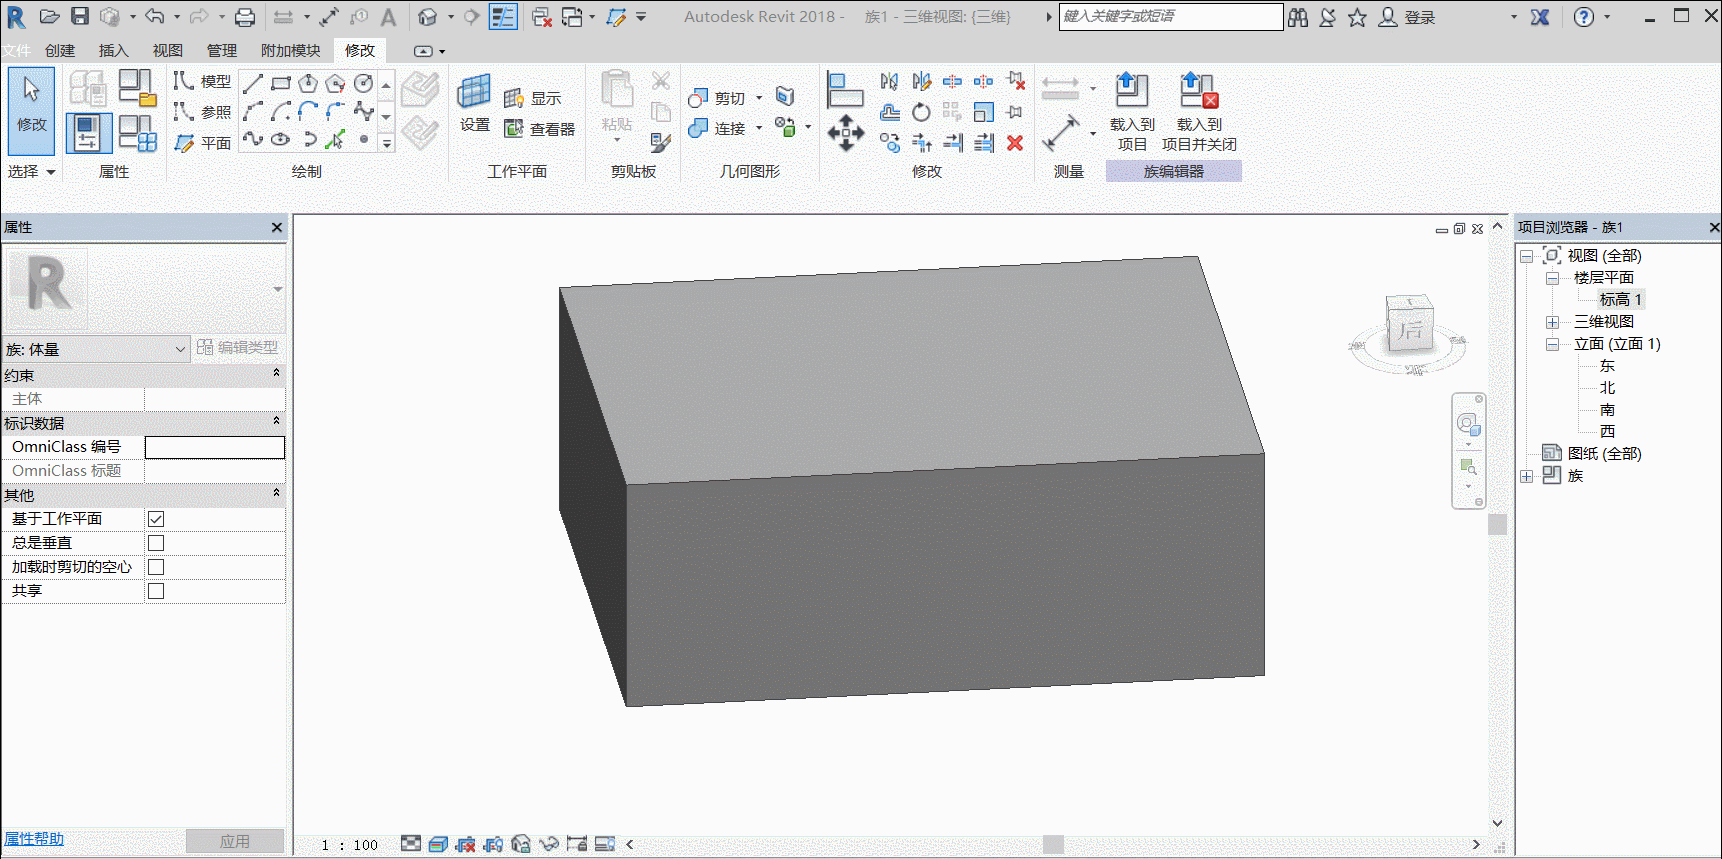
Task: Expand the Families tree node
Action: [1527, 476]
